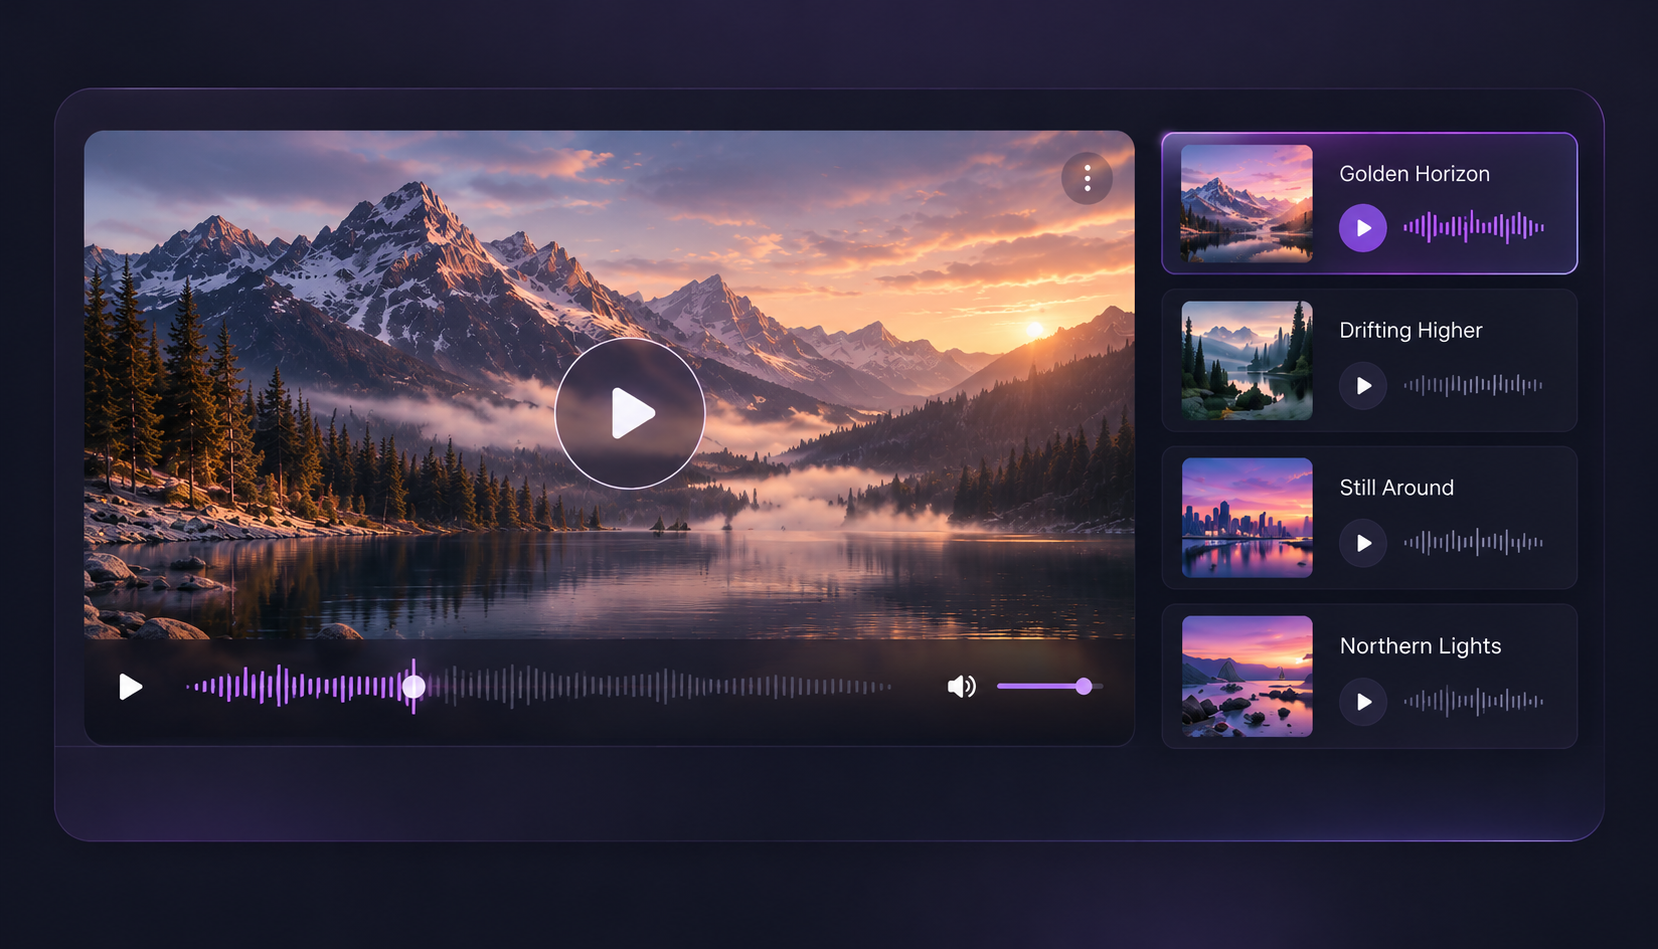The image size is (1658, 949).
Task: Click the Golden Horizon title text
Action: [1414, 174]
